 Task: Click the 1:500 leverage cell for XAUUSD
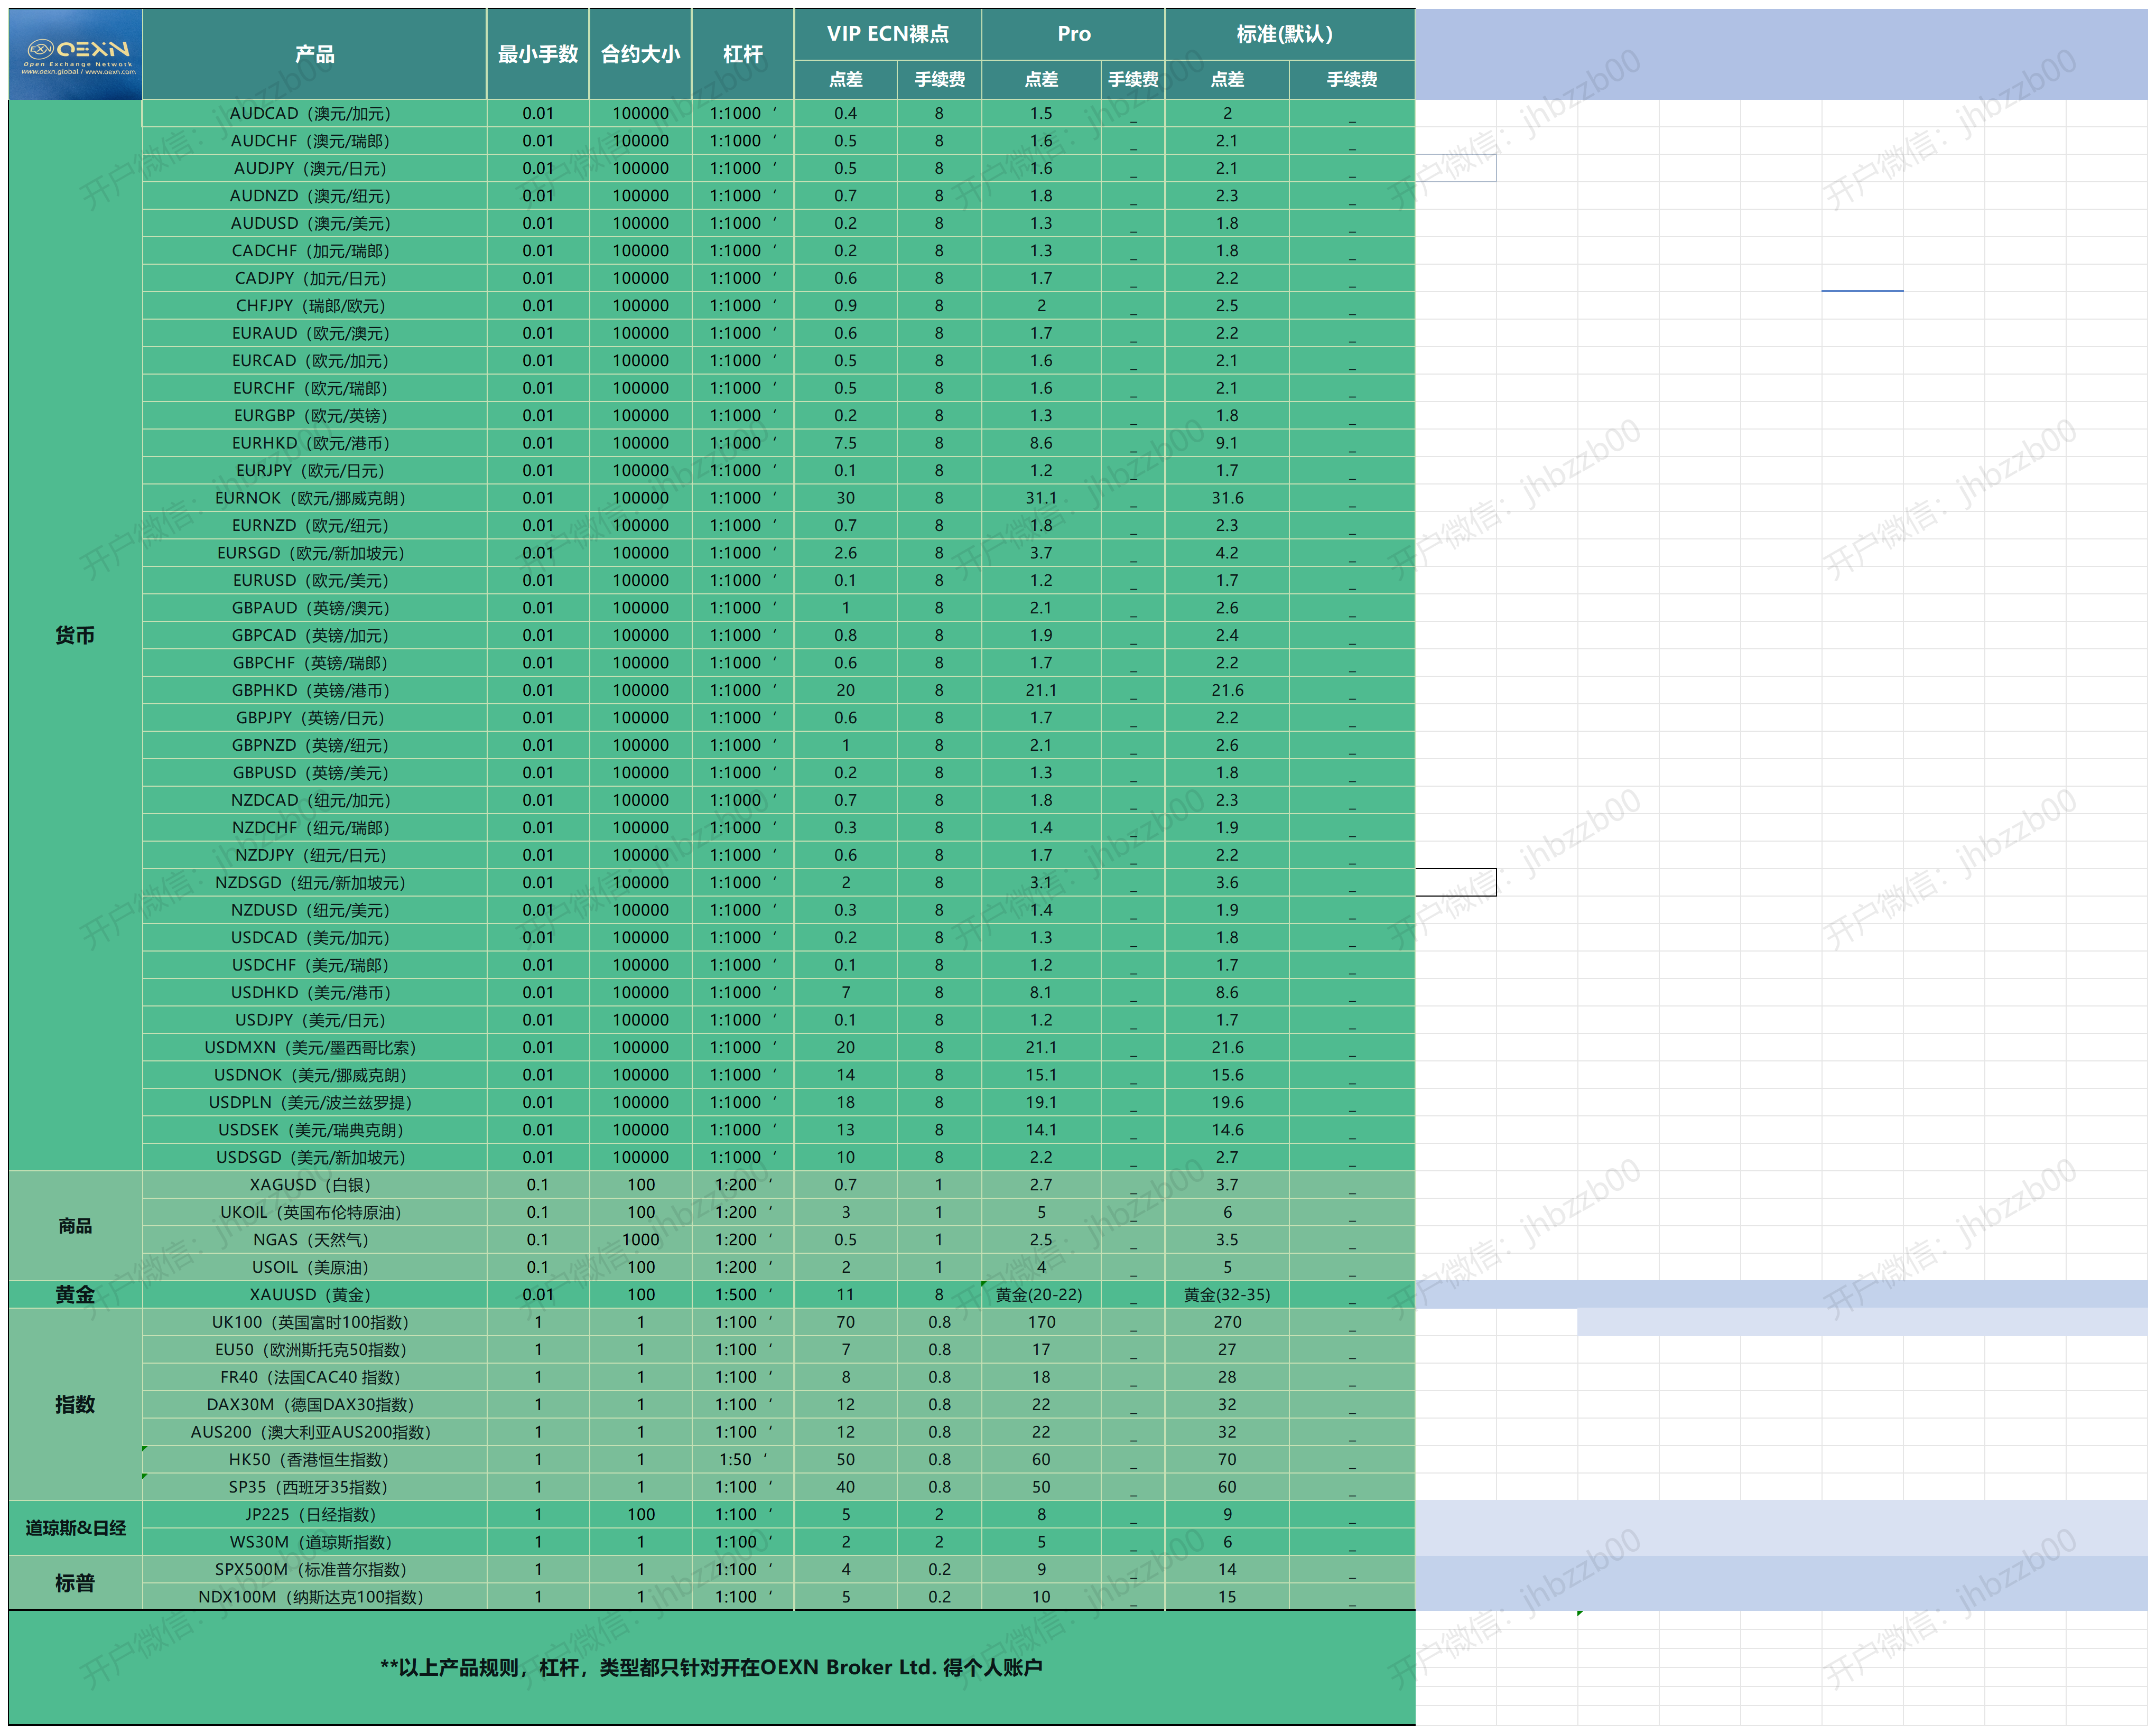pyautogui.click(x=742, y=1294)
